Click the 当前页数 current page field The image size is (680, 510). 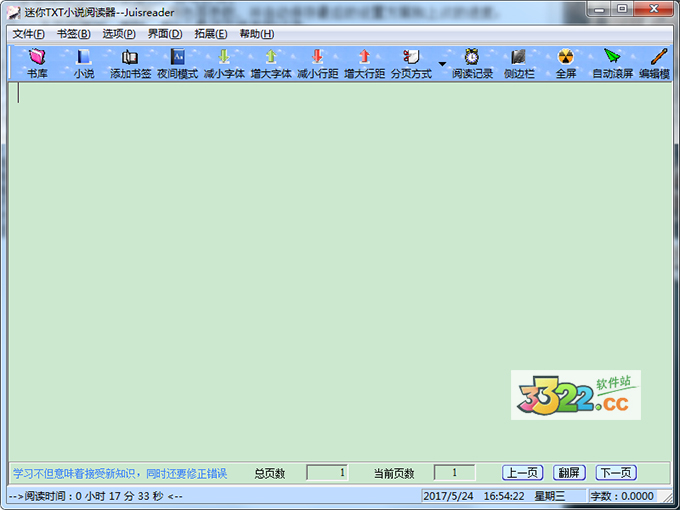click(454, 472)
